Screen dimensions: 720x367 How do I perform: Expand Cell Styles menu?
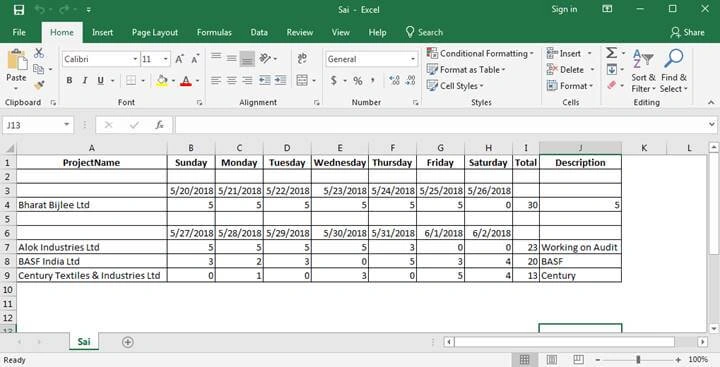click(455, 85)
